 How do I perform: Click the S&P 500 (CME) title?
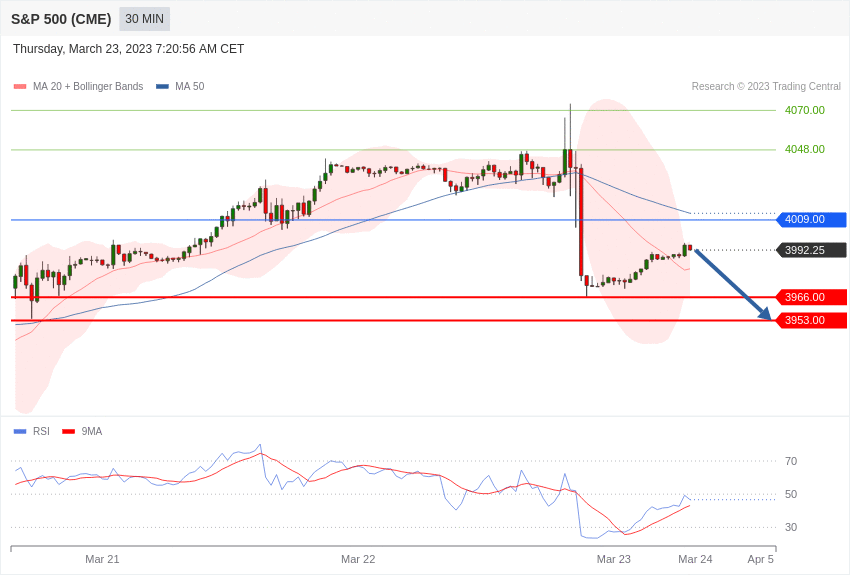[x=61, y=19]
